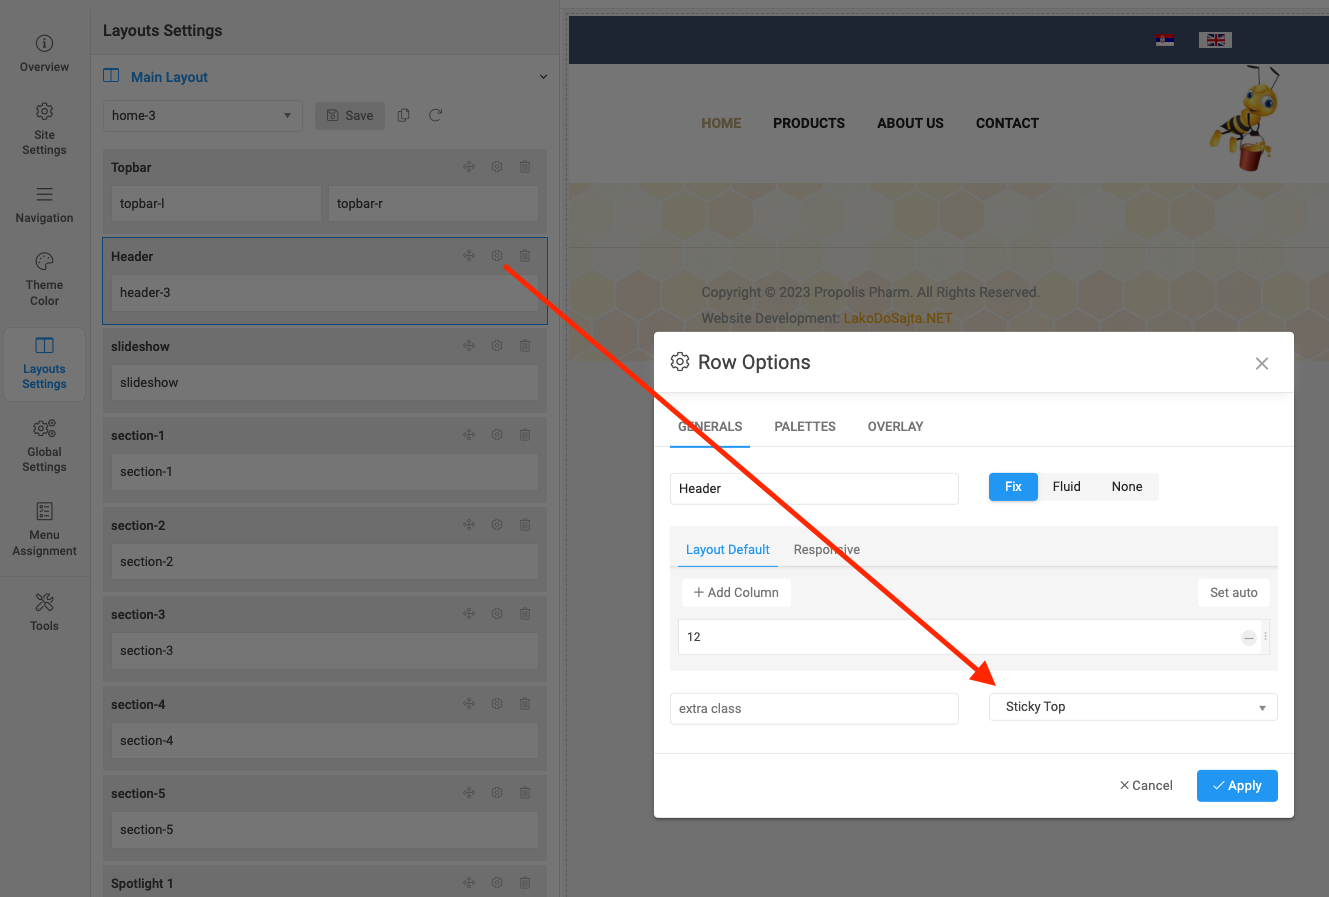Focus the Header row name field
Viewport: 1329px width, 897px height.
(814, 489)
